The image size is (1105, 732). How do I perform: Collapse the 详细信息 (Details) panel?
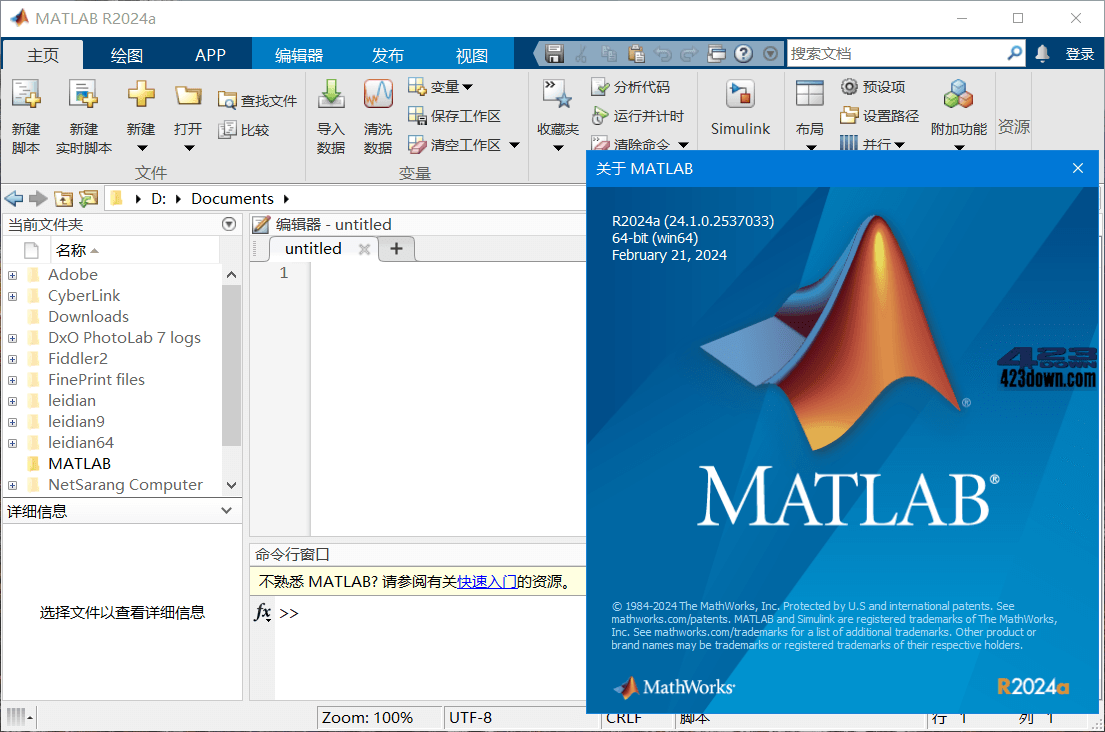pos(224,511)
